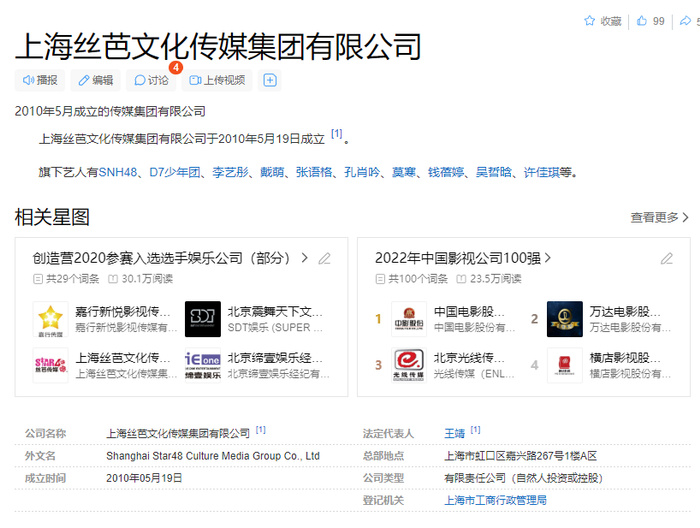Click the 光线传媒 red e logo thumbnail

point(409,366)
